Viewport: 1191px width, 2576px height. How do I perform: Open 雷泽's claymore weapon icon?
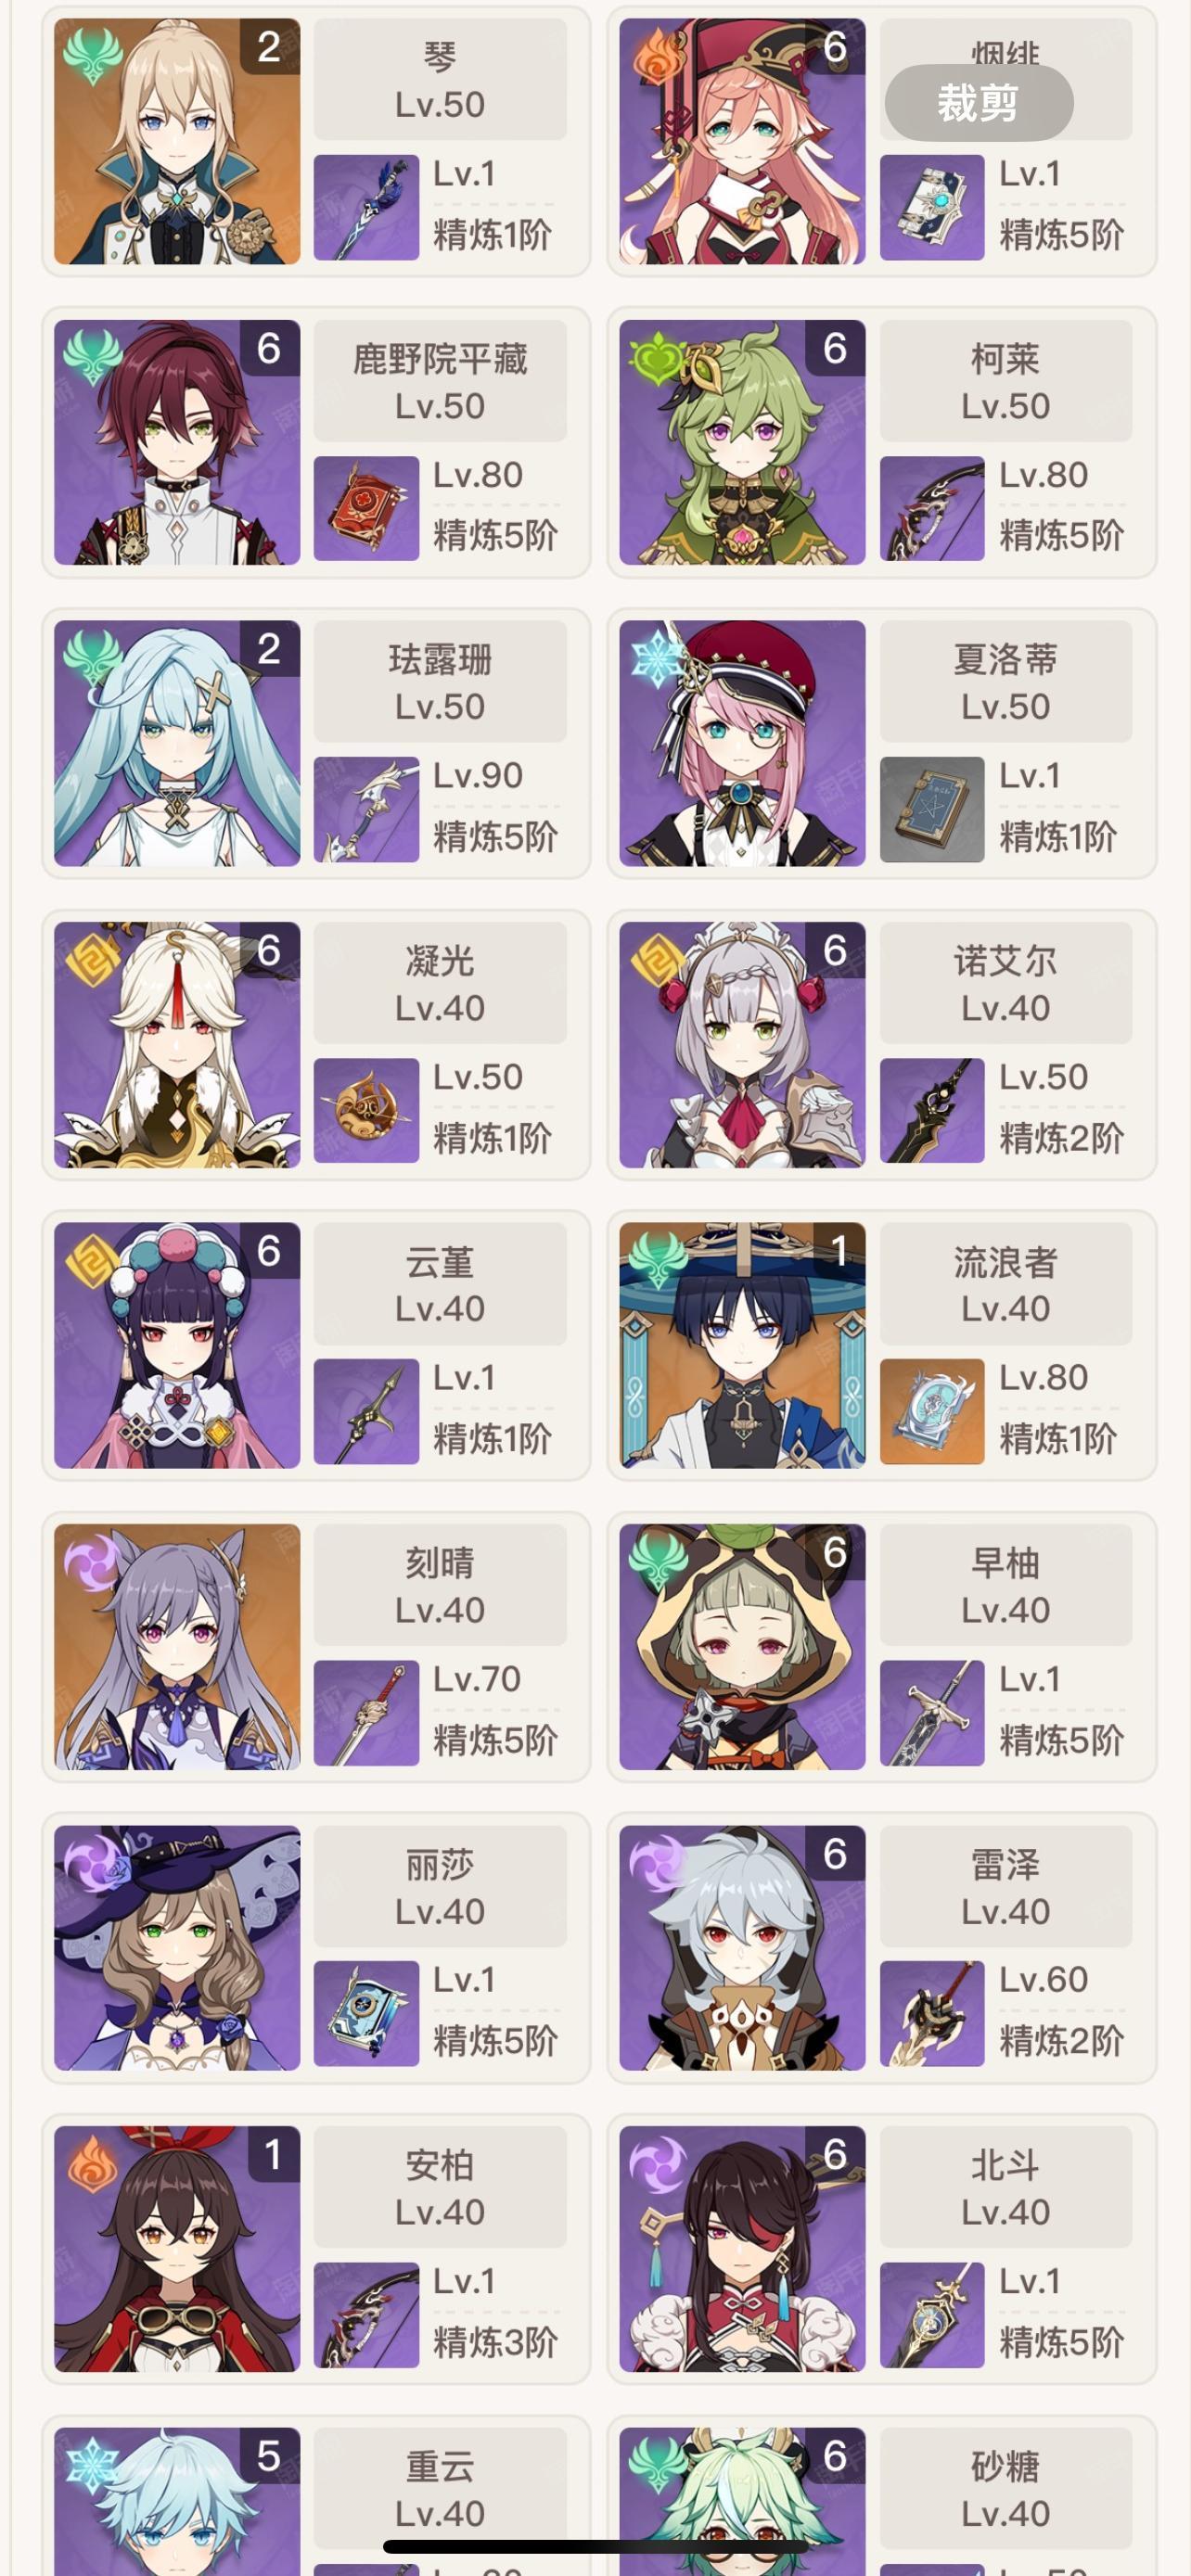point(932,2014)
